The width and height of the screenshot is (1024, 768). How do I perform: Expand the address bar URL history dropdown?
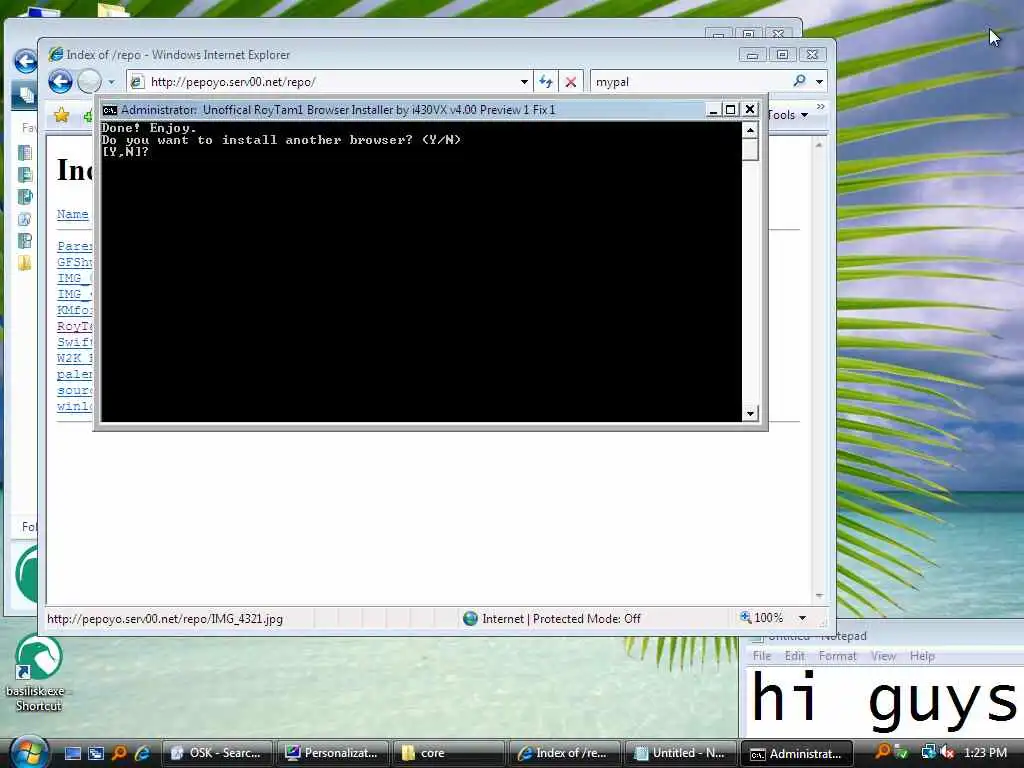click(x=524, y=82)
